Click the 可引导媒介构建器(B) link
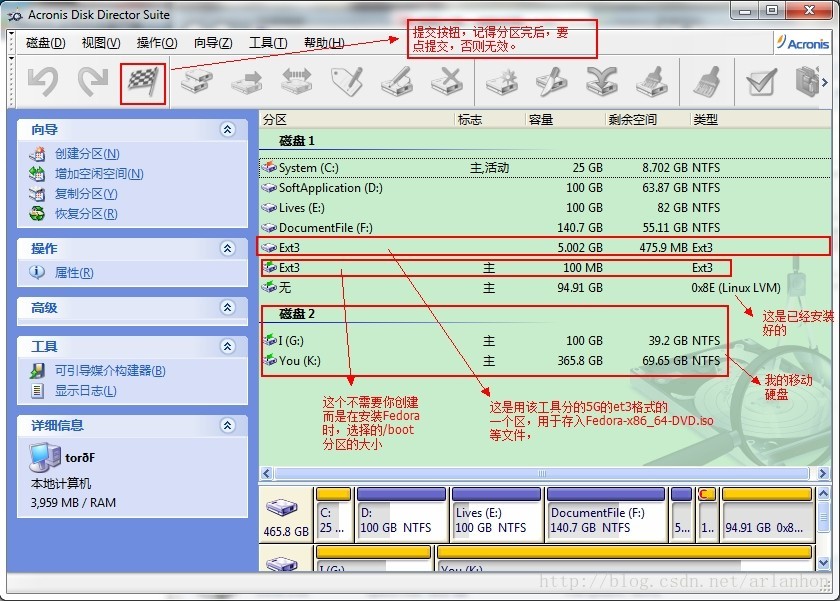 pos(110,371)
